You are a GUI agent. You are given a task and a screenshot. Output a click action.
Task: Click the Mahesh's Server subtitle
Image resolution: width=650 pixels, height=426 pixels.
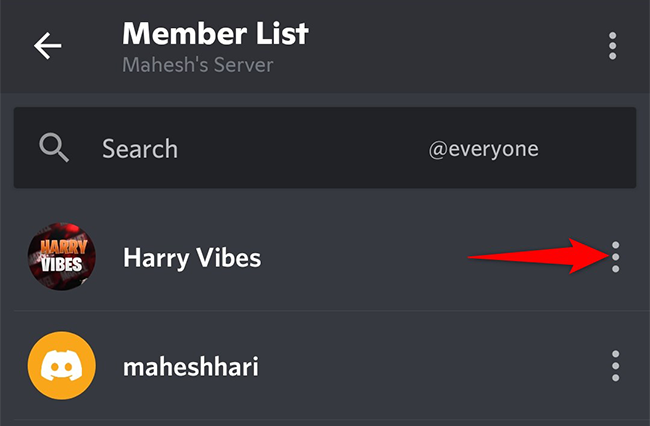coord(197,66)
